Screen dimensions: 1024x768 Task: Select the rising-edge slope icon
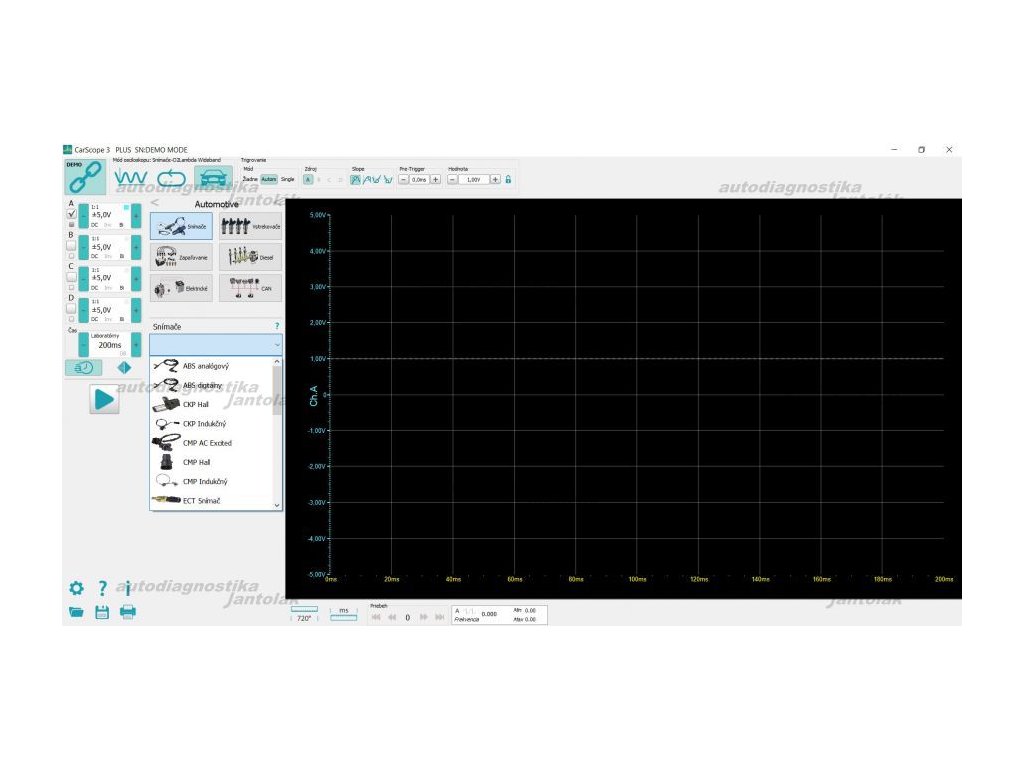point(355,180)
